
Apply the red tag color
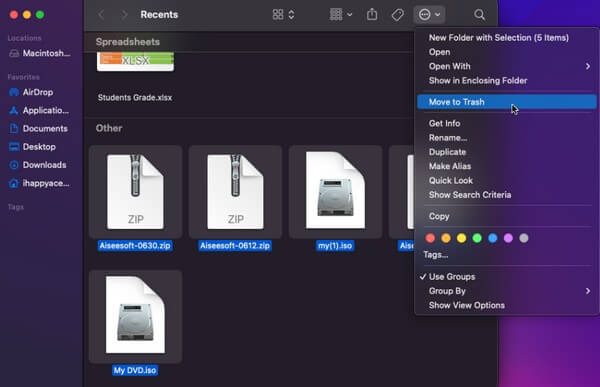point(430,238)
